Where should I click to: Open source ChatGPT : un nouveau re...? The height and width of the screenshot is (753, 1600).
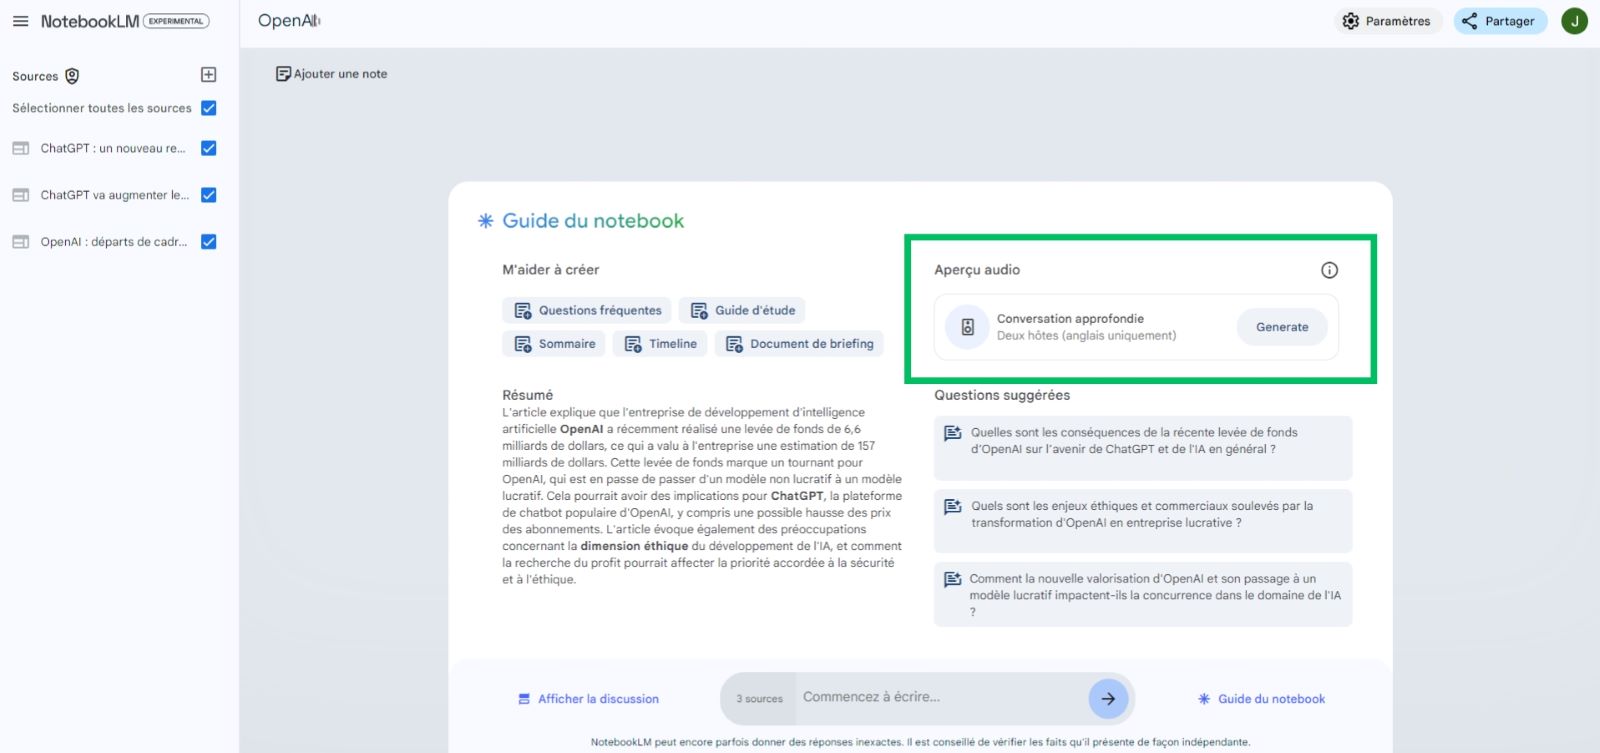pos(113,148)
